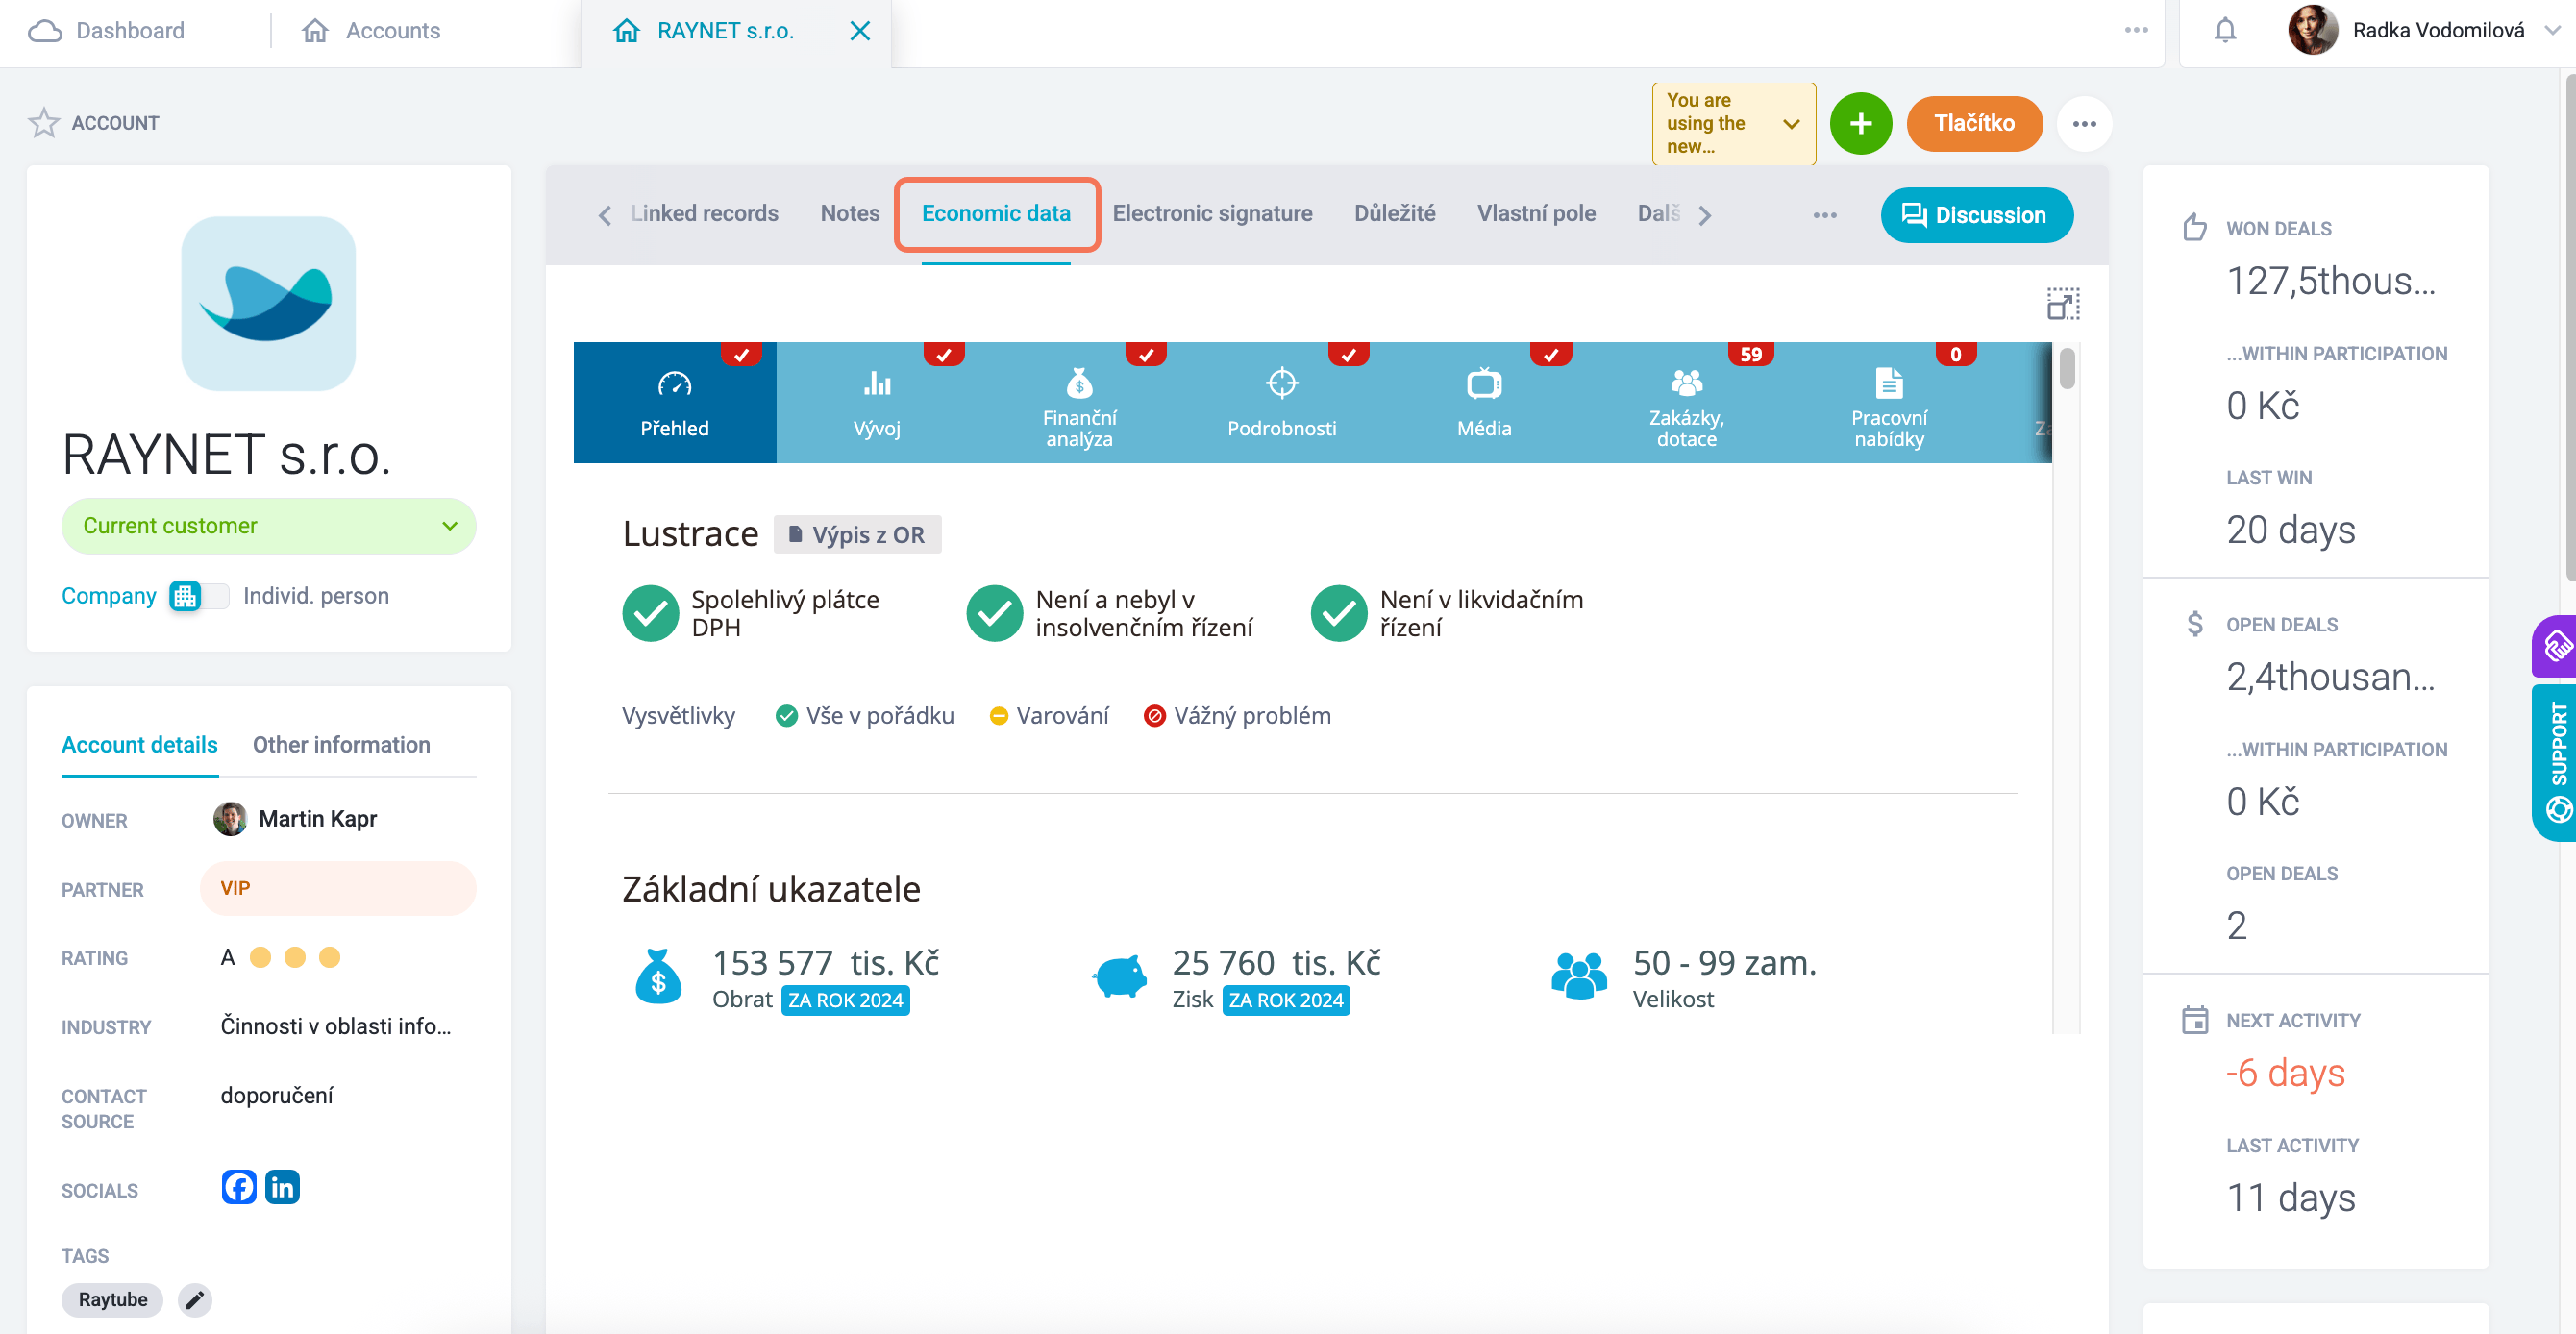The height and width of the screenshot is (1334, 2576).
Task: Click the overdue '-6 days' next activity
Action: 2285,1073
